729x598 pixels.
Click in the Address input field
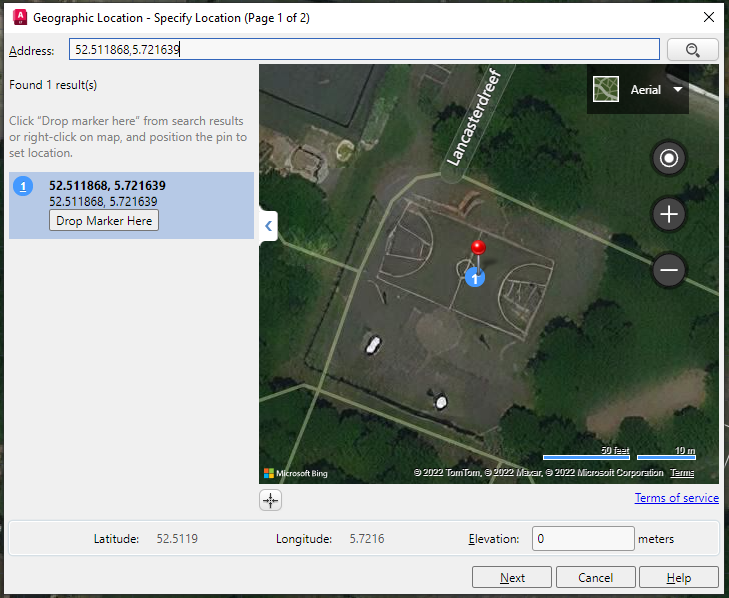coord(364,50)
